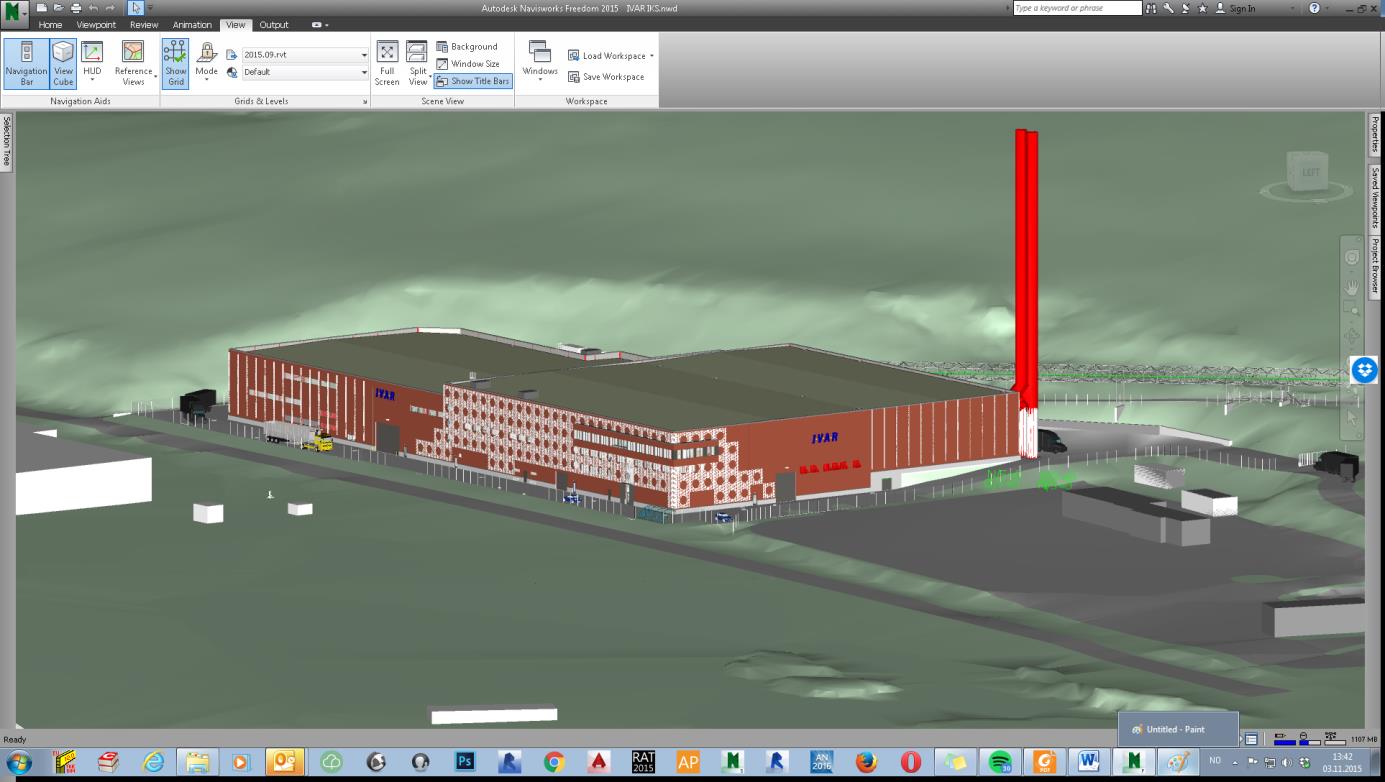Switch to the Output ribbon tab
1385x782 pixels.
click(273, 25)
